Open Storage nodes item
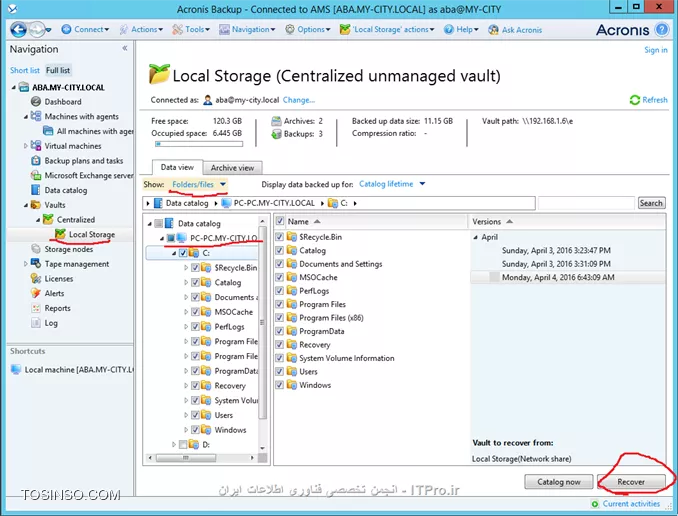 pyautogui.click(x=68, y=249)
